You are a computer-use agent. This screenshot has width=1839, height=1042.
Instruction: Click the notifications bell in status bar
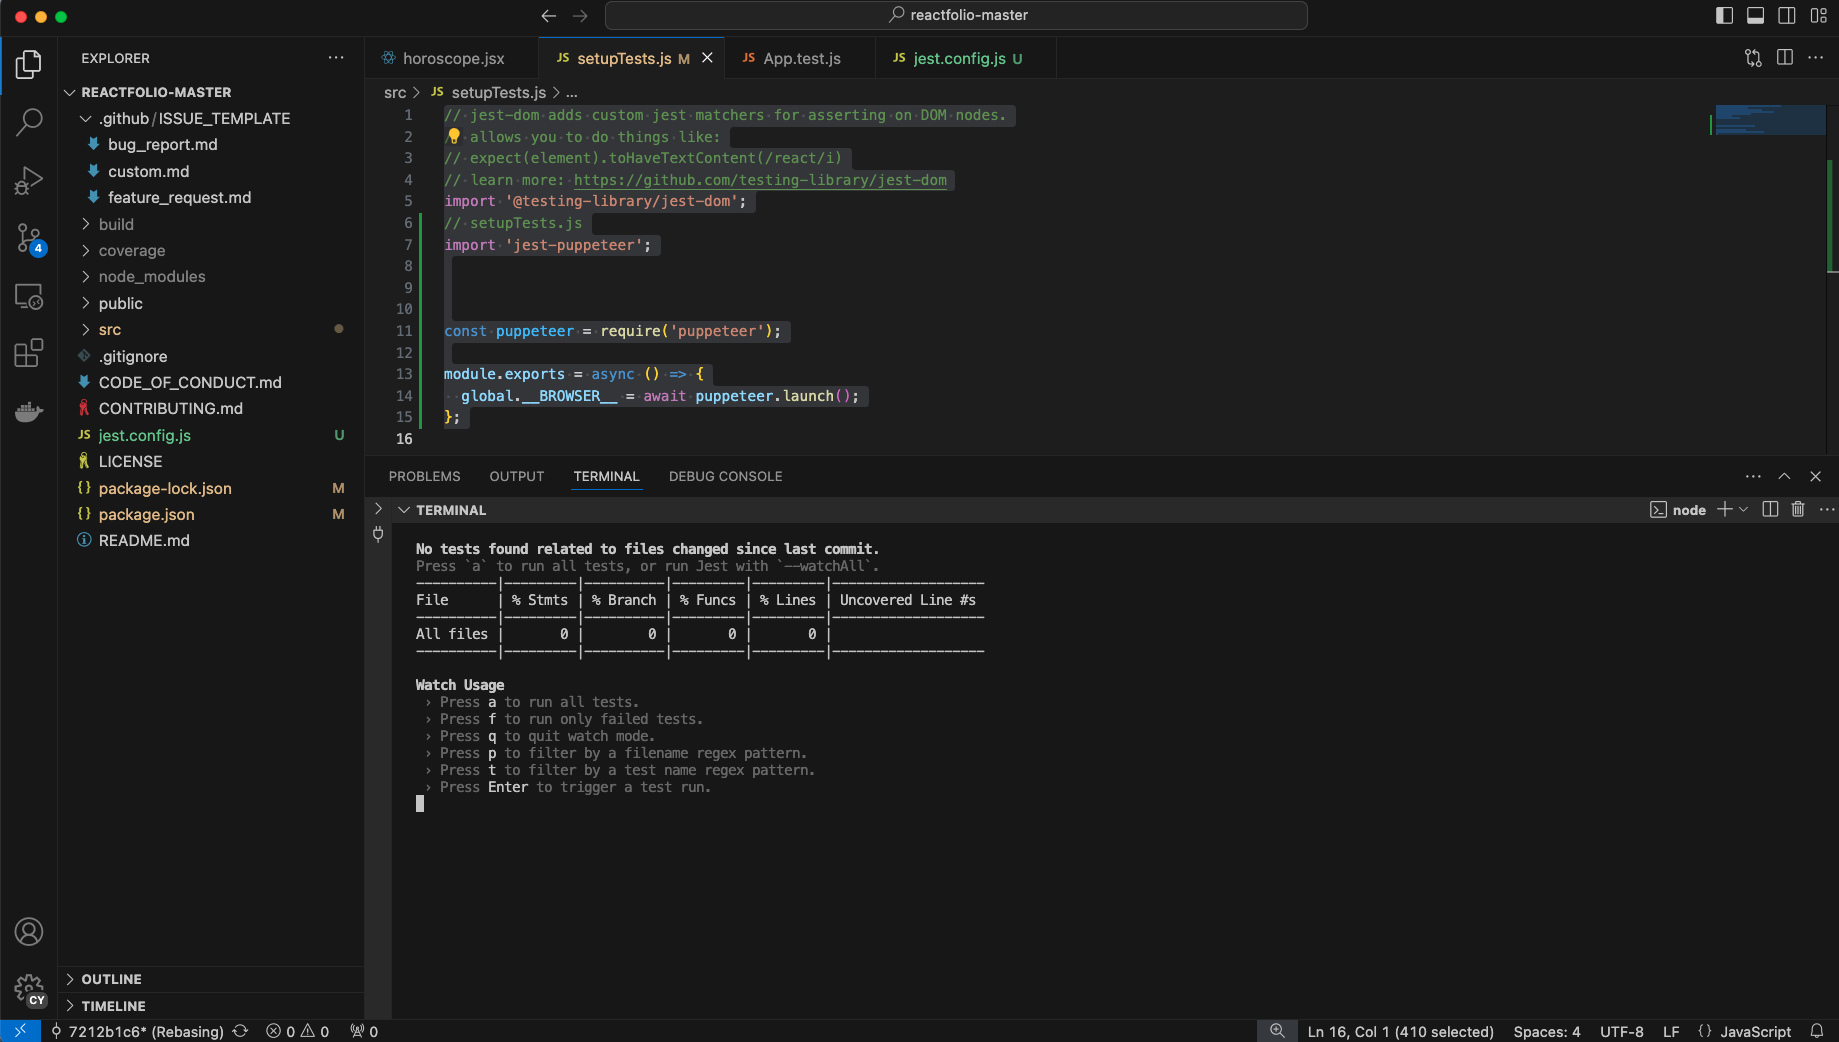[1817, 1031]
